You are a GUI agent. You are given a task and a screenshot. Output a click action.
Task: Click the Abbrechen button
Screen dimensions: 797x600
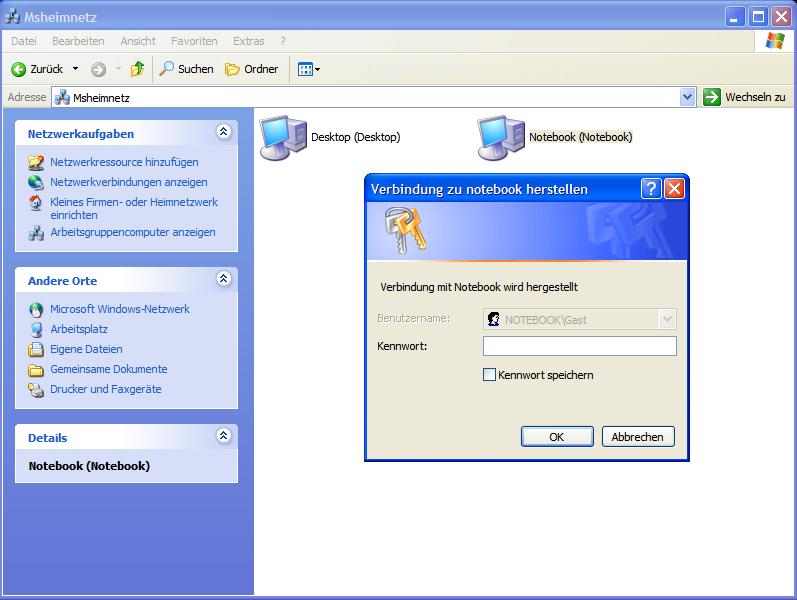(x=638, y=437)
